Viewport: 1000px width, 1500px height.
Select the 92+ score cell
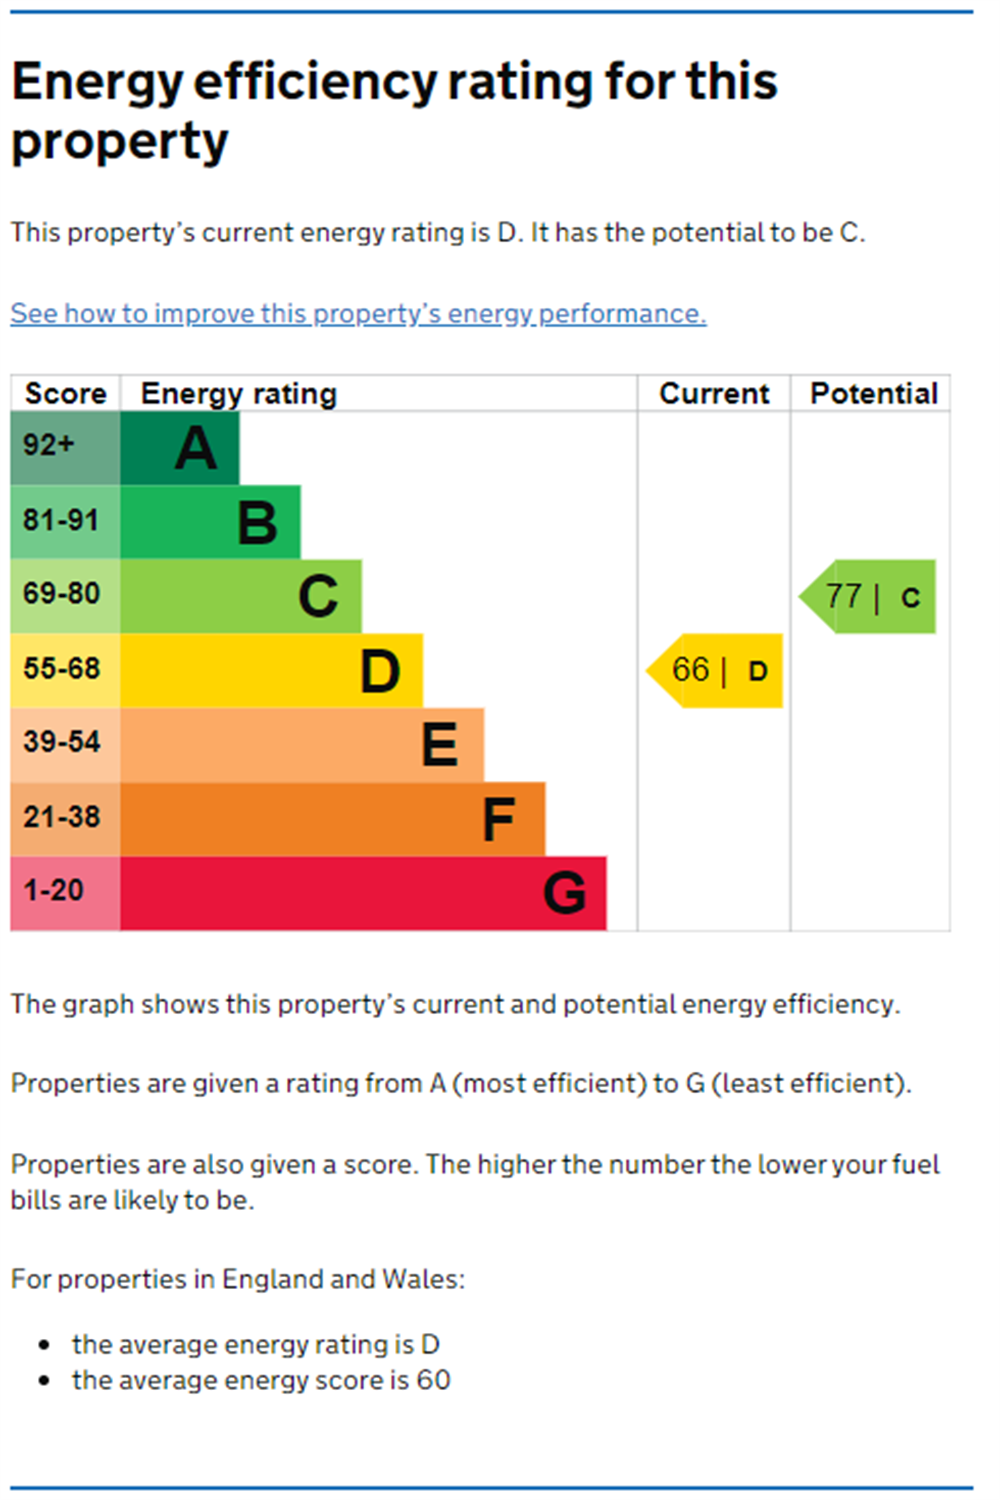click(66, 448)
